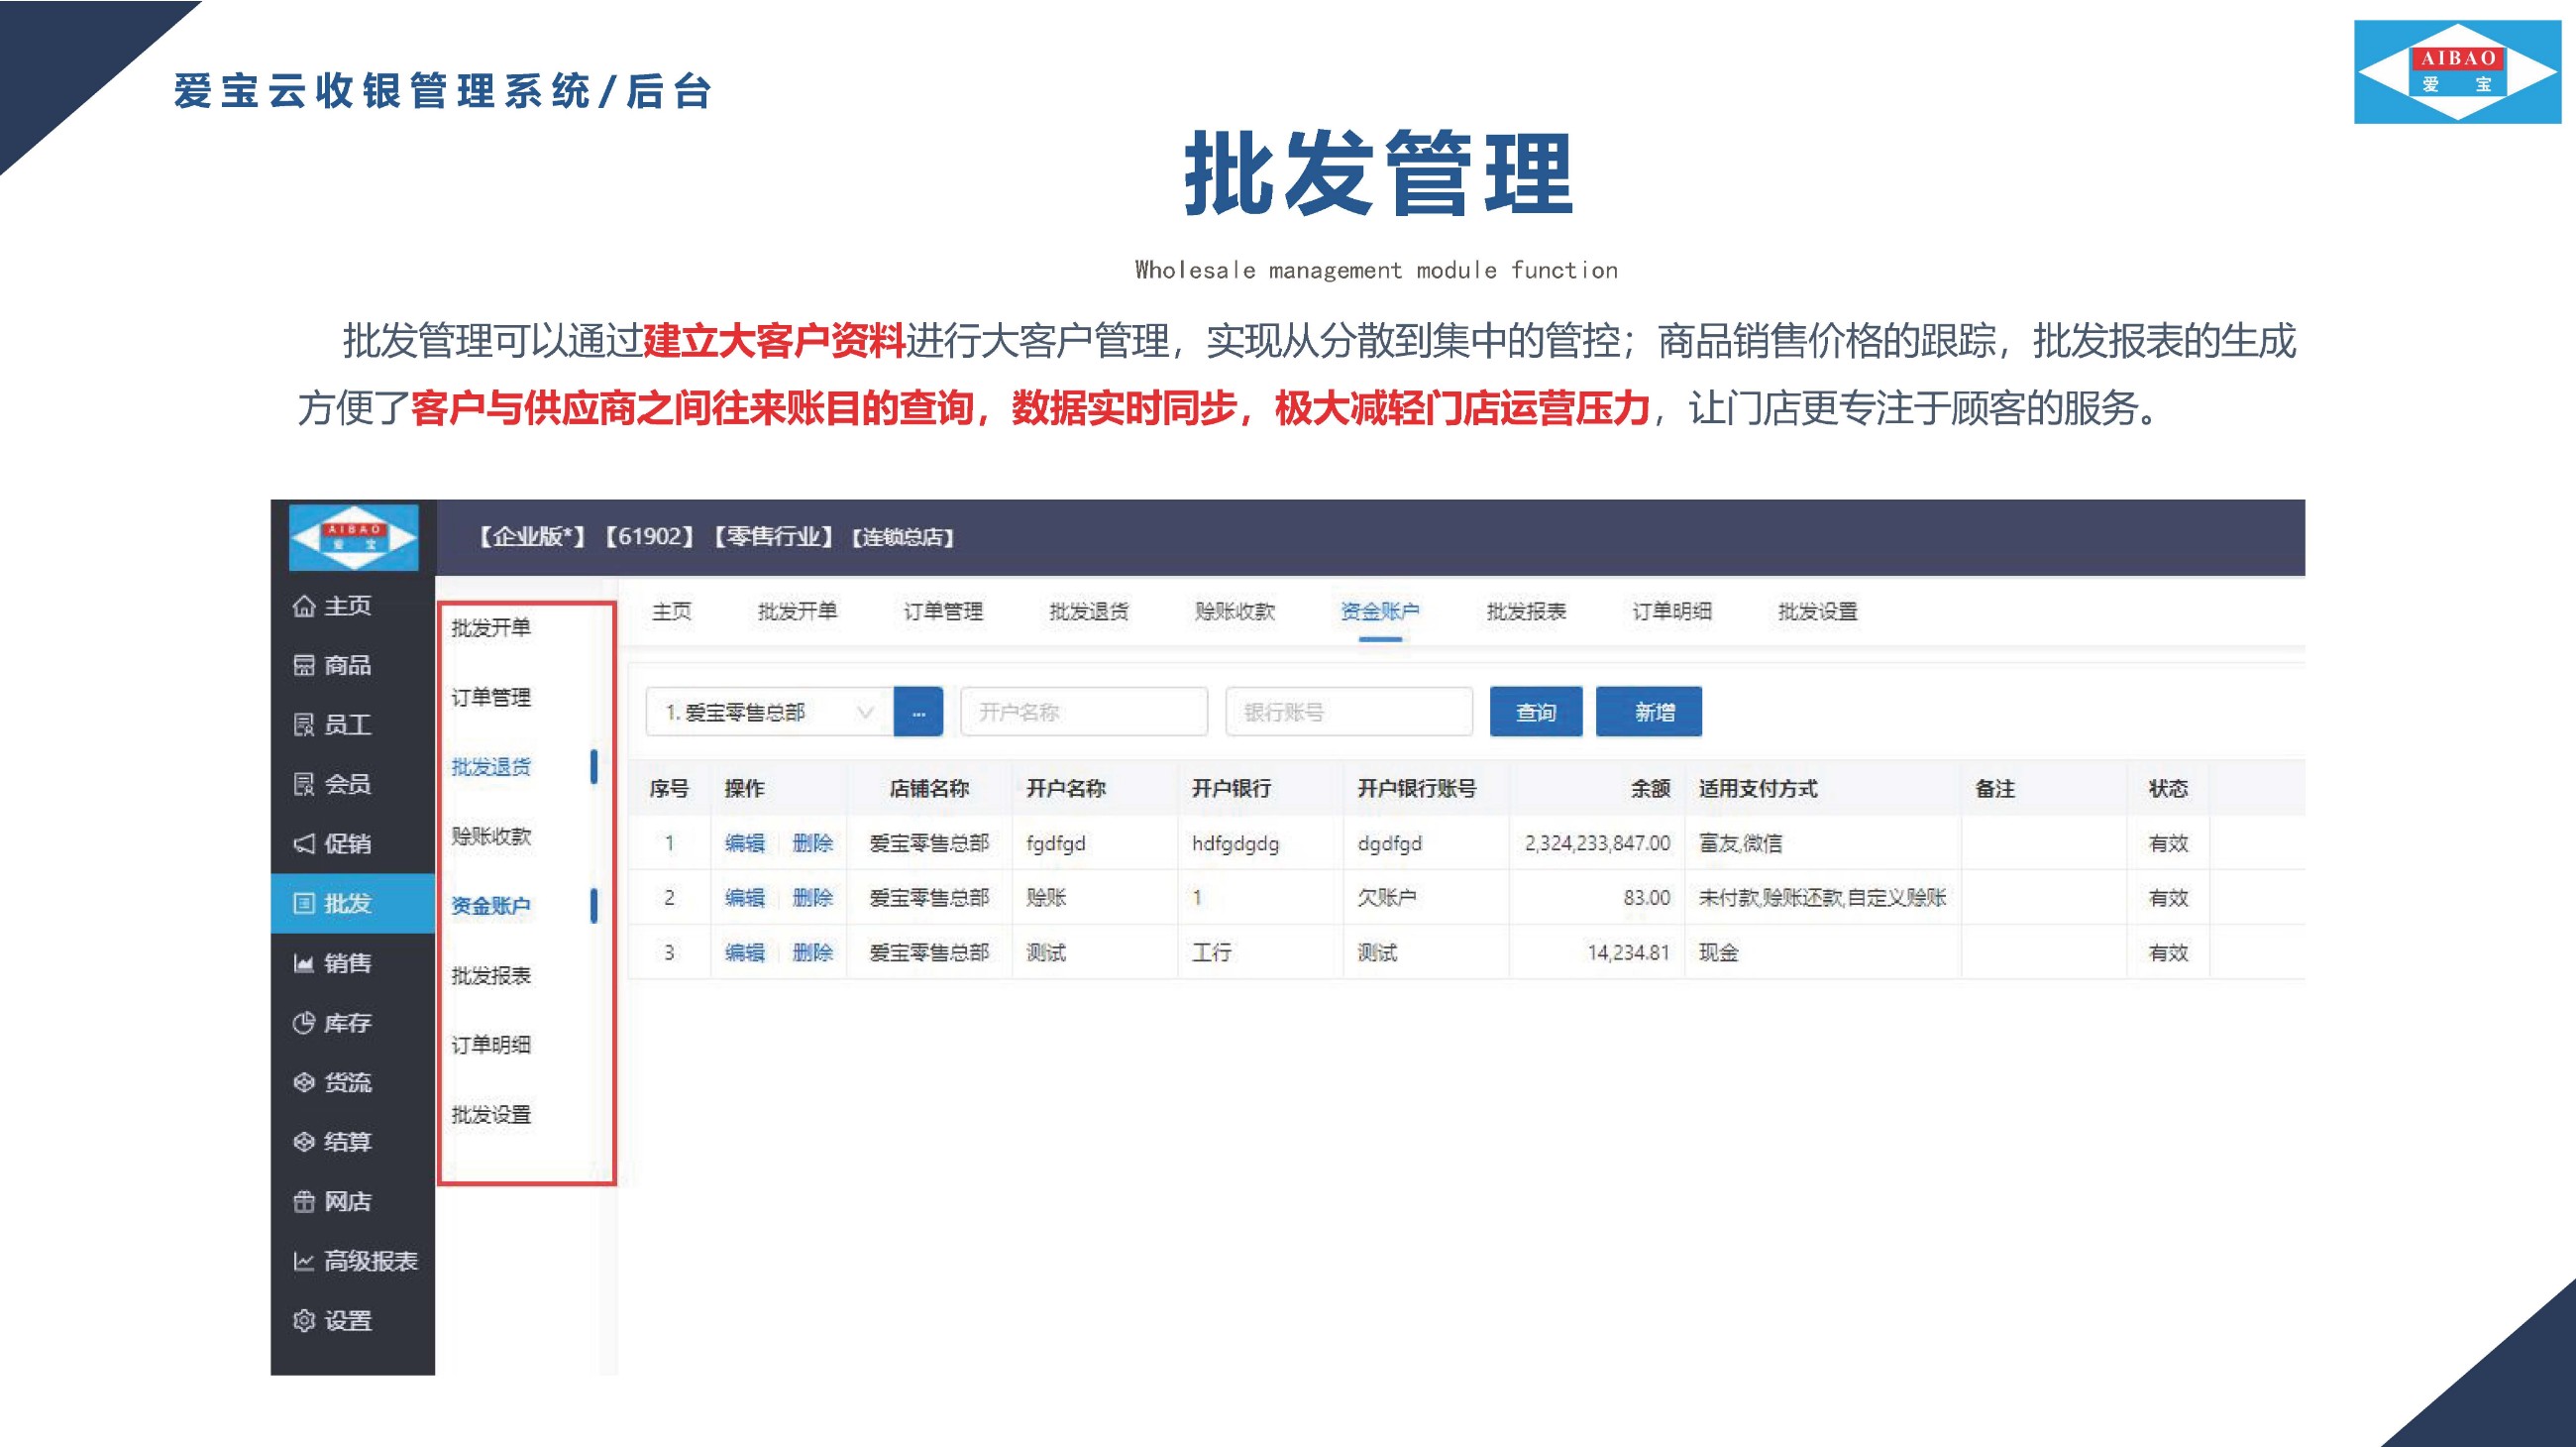Open 订单明细 in the submenu panel
This screenshot has height=1447, width=2576.
click(491, 1045)
